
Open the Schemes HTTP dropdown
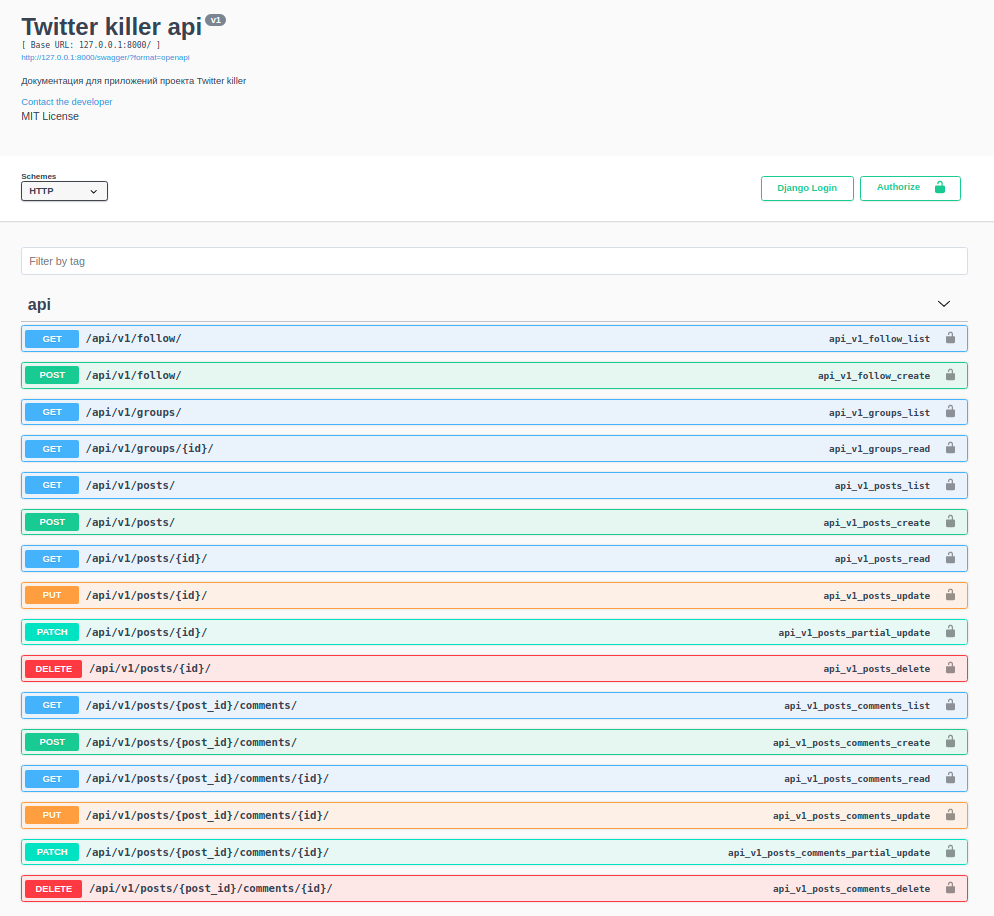coord(64,190)
